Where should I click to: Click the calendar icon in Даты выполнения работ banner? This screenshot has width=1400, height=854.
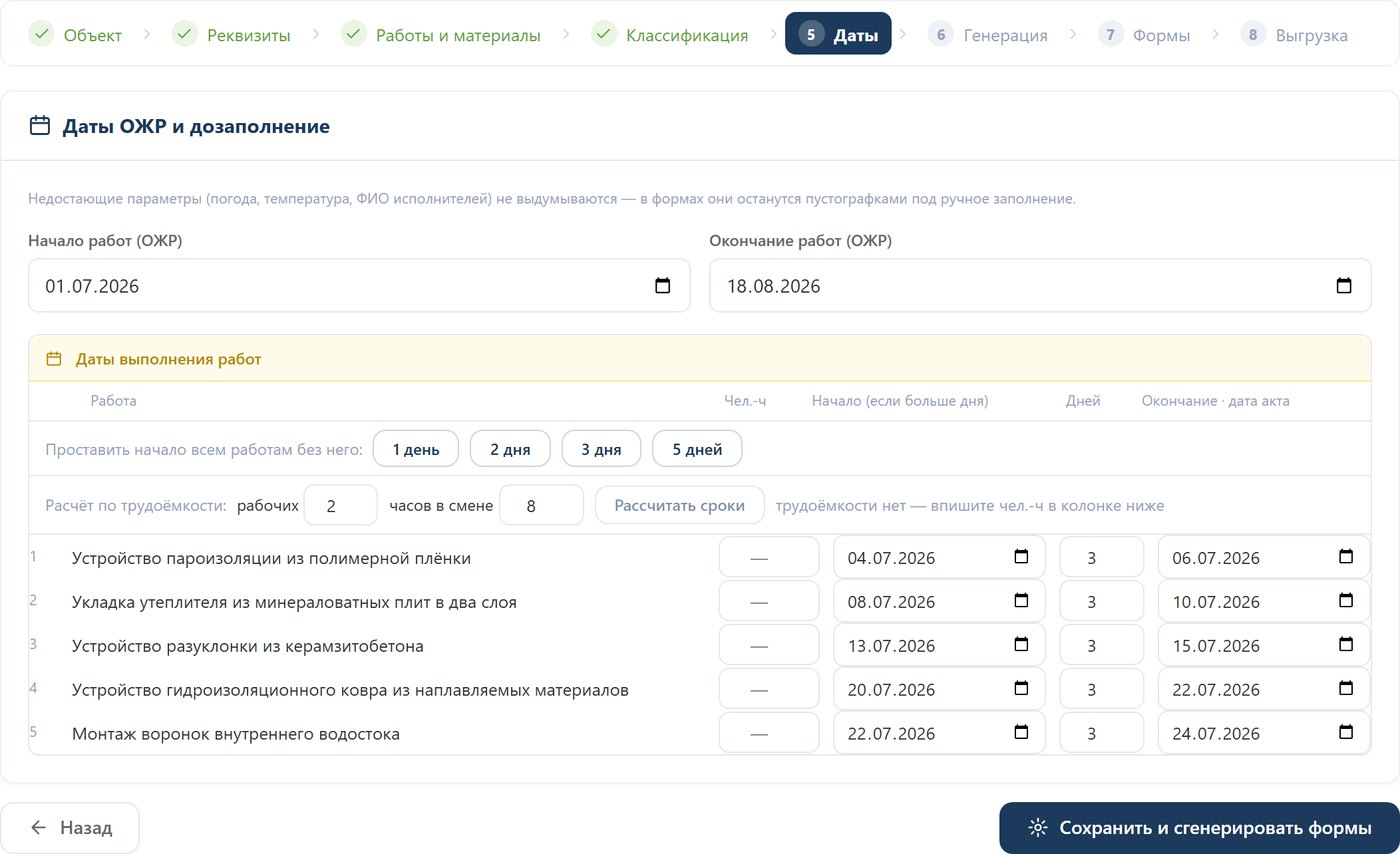(x=54, y=359)
